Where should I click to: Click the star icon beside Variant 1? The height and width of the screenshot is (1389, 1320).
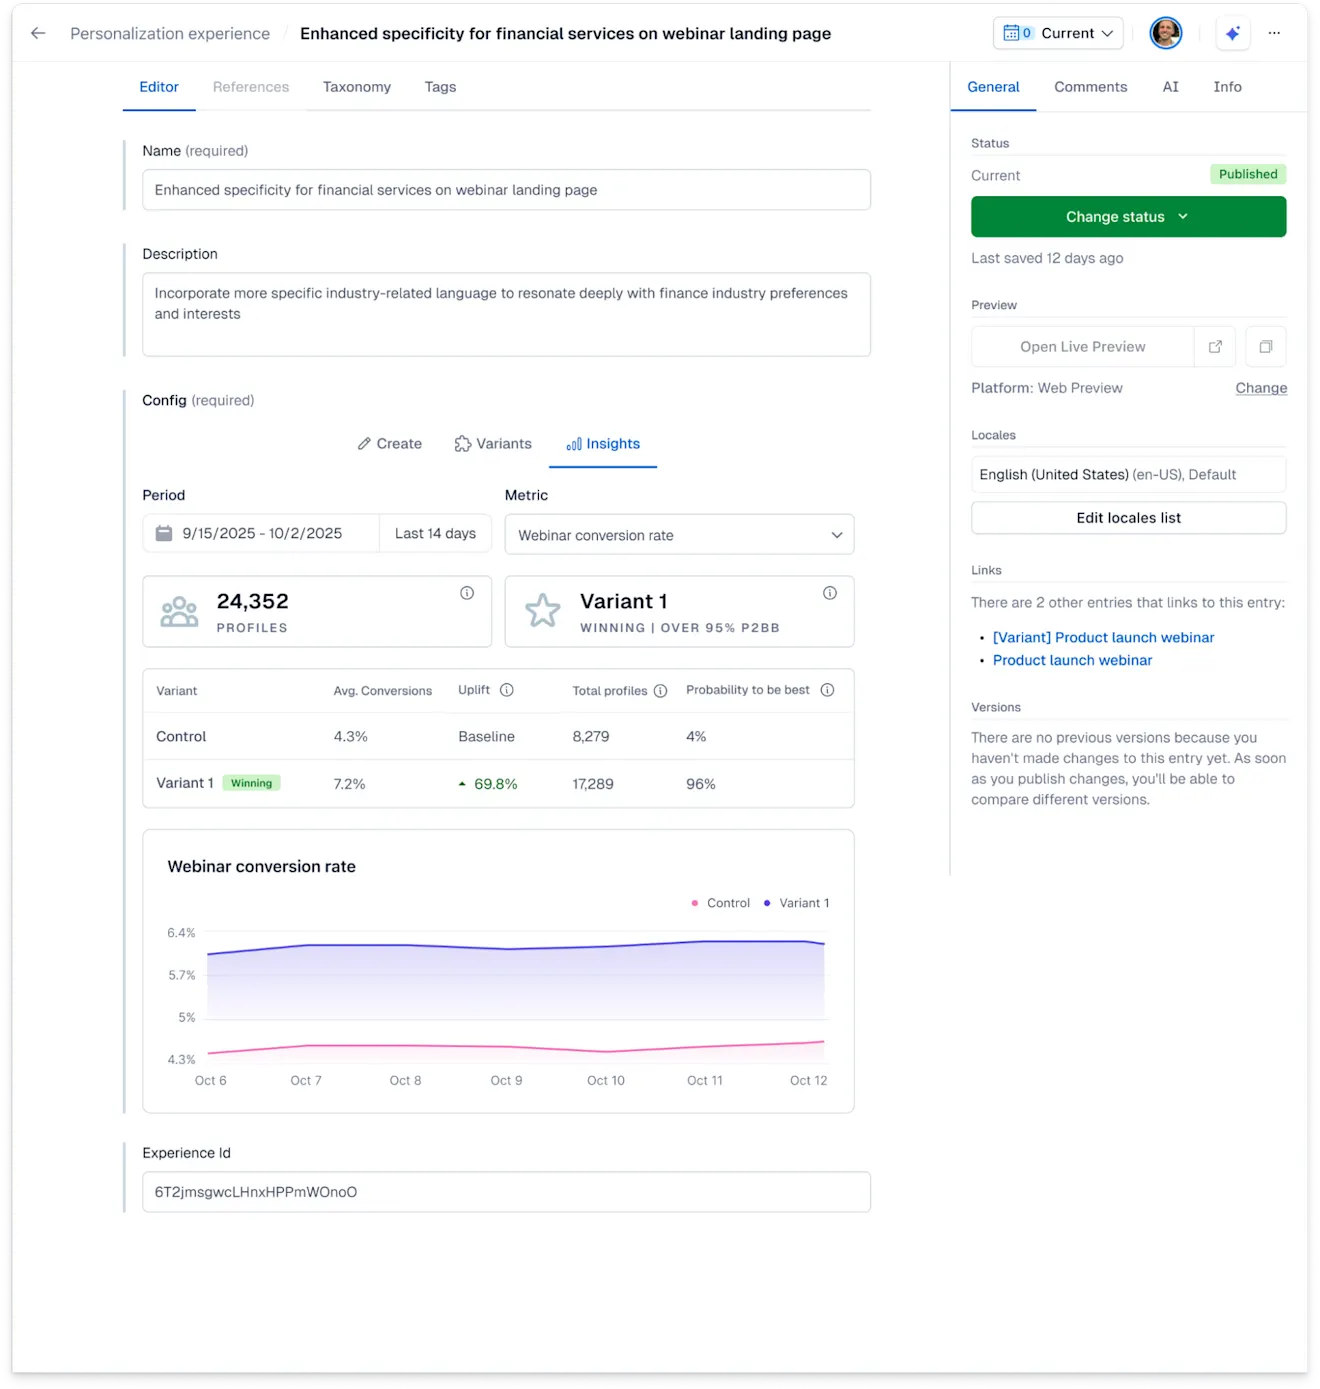tap(543, 611)
